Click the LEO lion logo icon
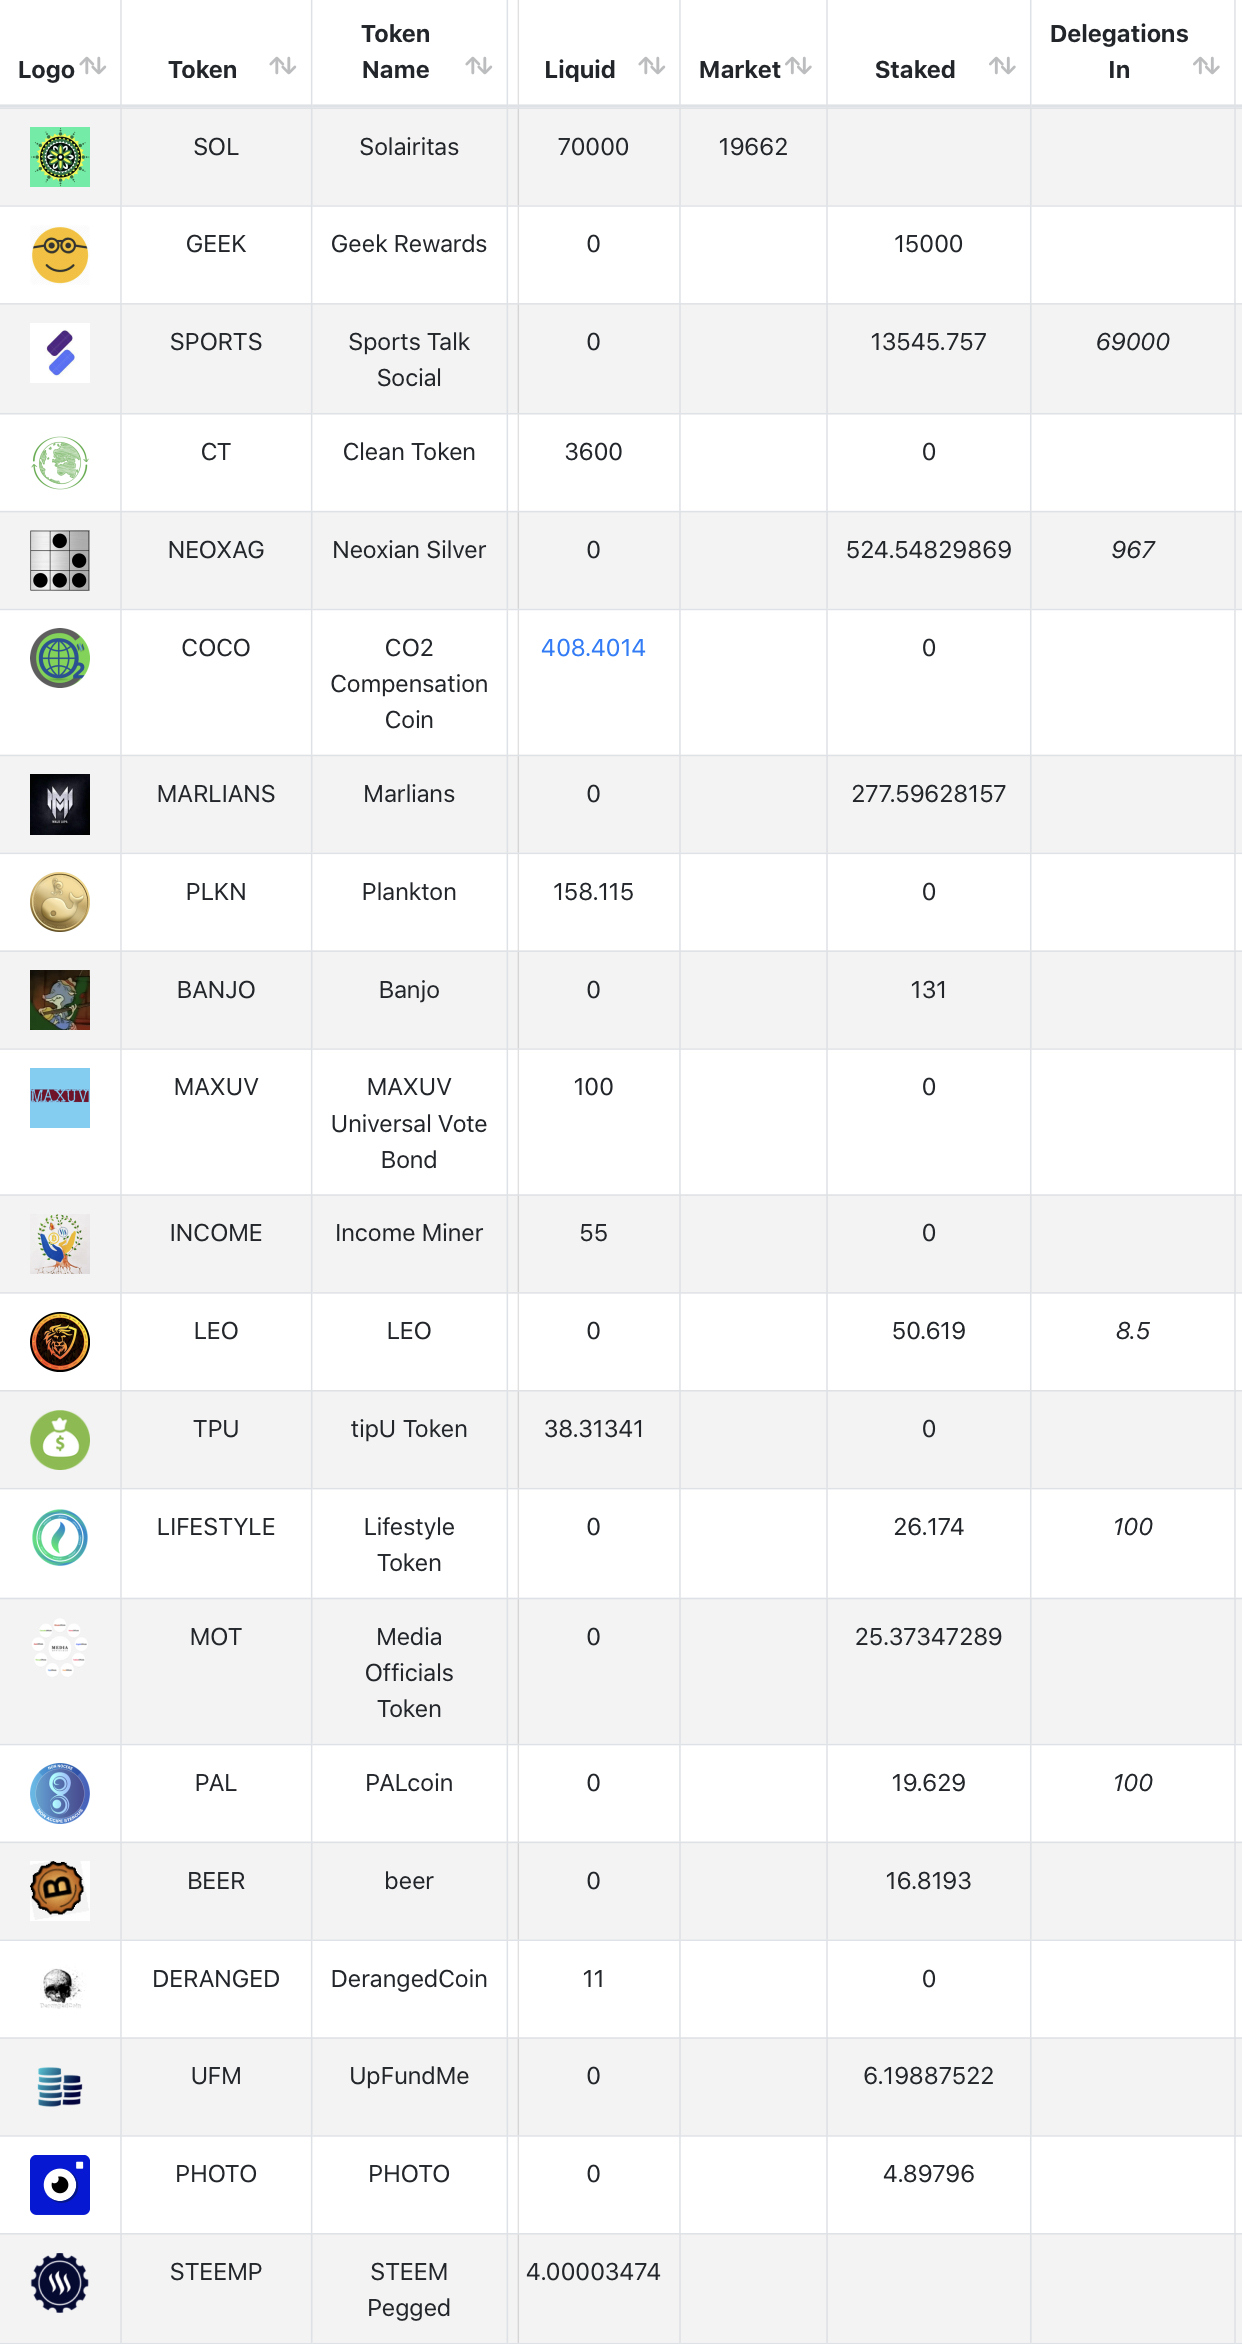Viewport: 1242px width, 2344px height. pyautogui.click(x=60, y=1342)
